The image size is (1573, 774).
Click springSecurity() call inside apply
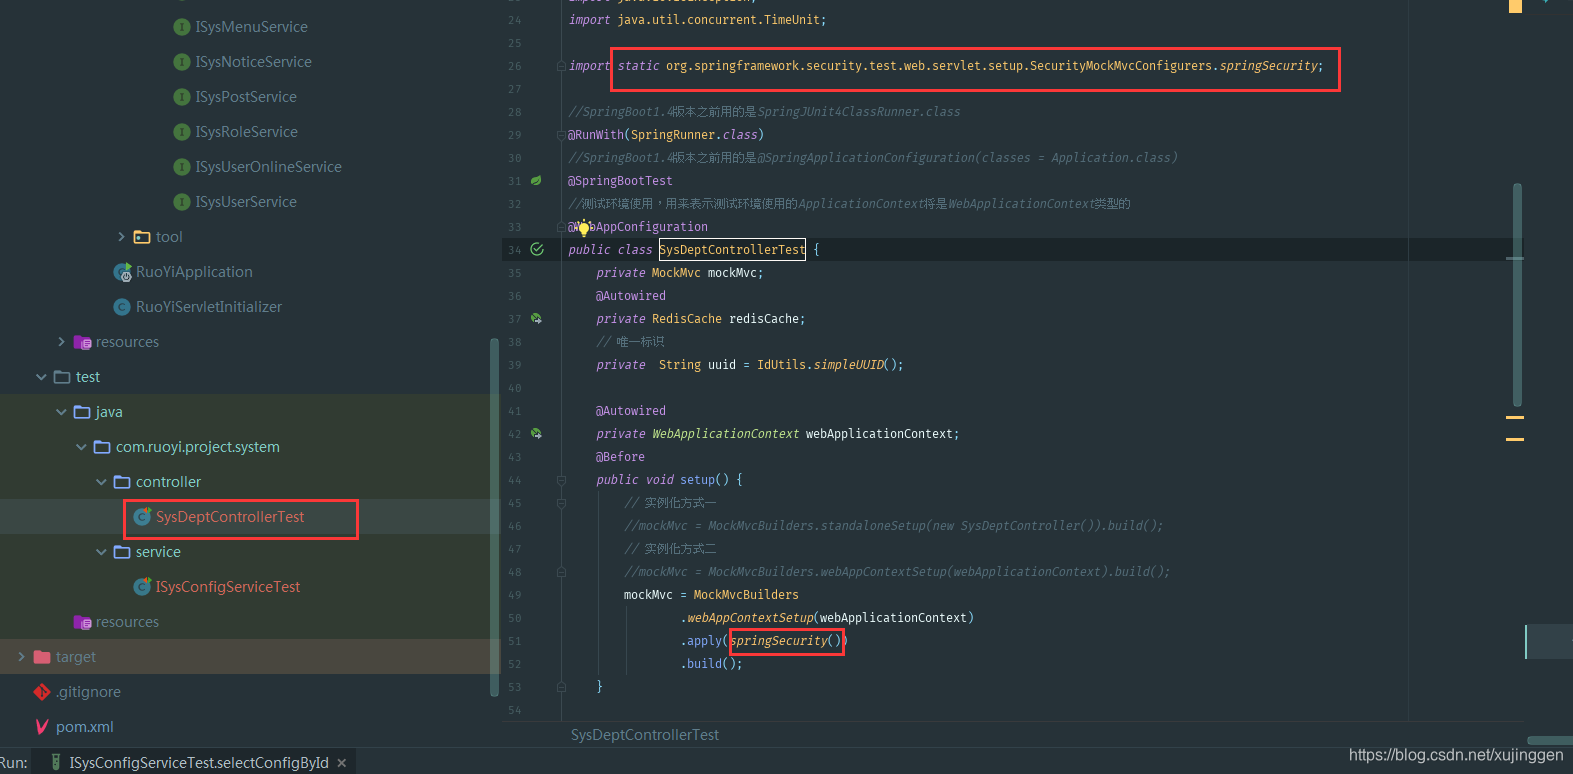[x=786, y=641]
